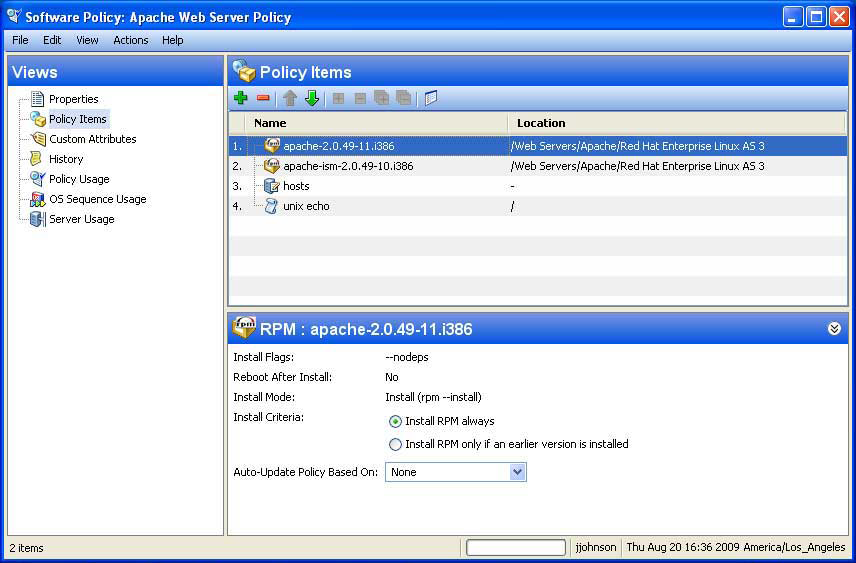
Task: Click the Properties view icon
Action: (37, 99)
